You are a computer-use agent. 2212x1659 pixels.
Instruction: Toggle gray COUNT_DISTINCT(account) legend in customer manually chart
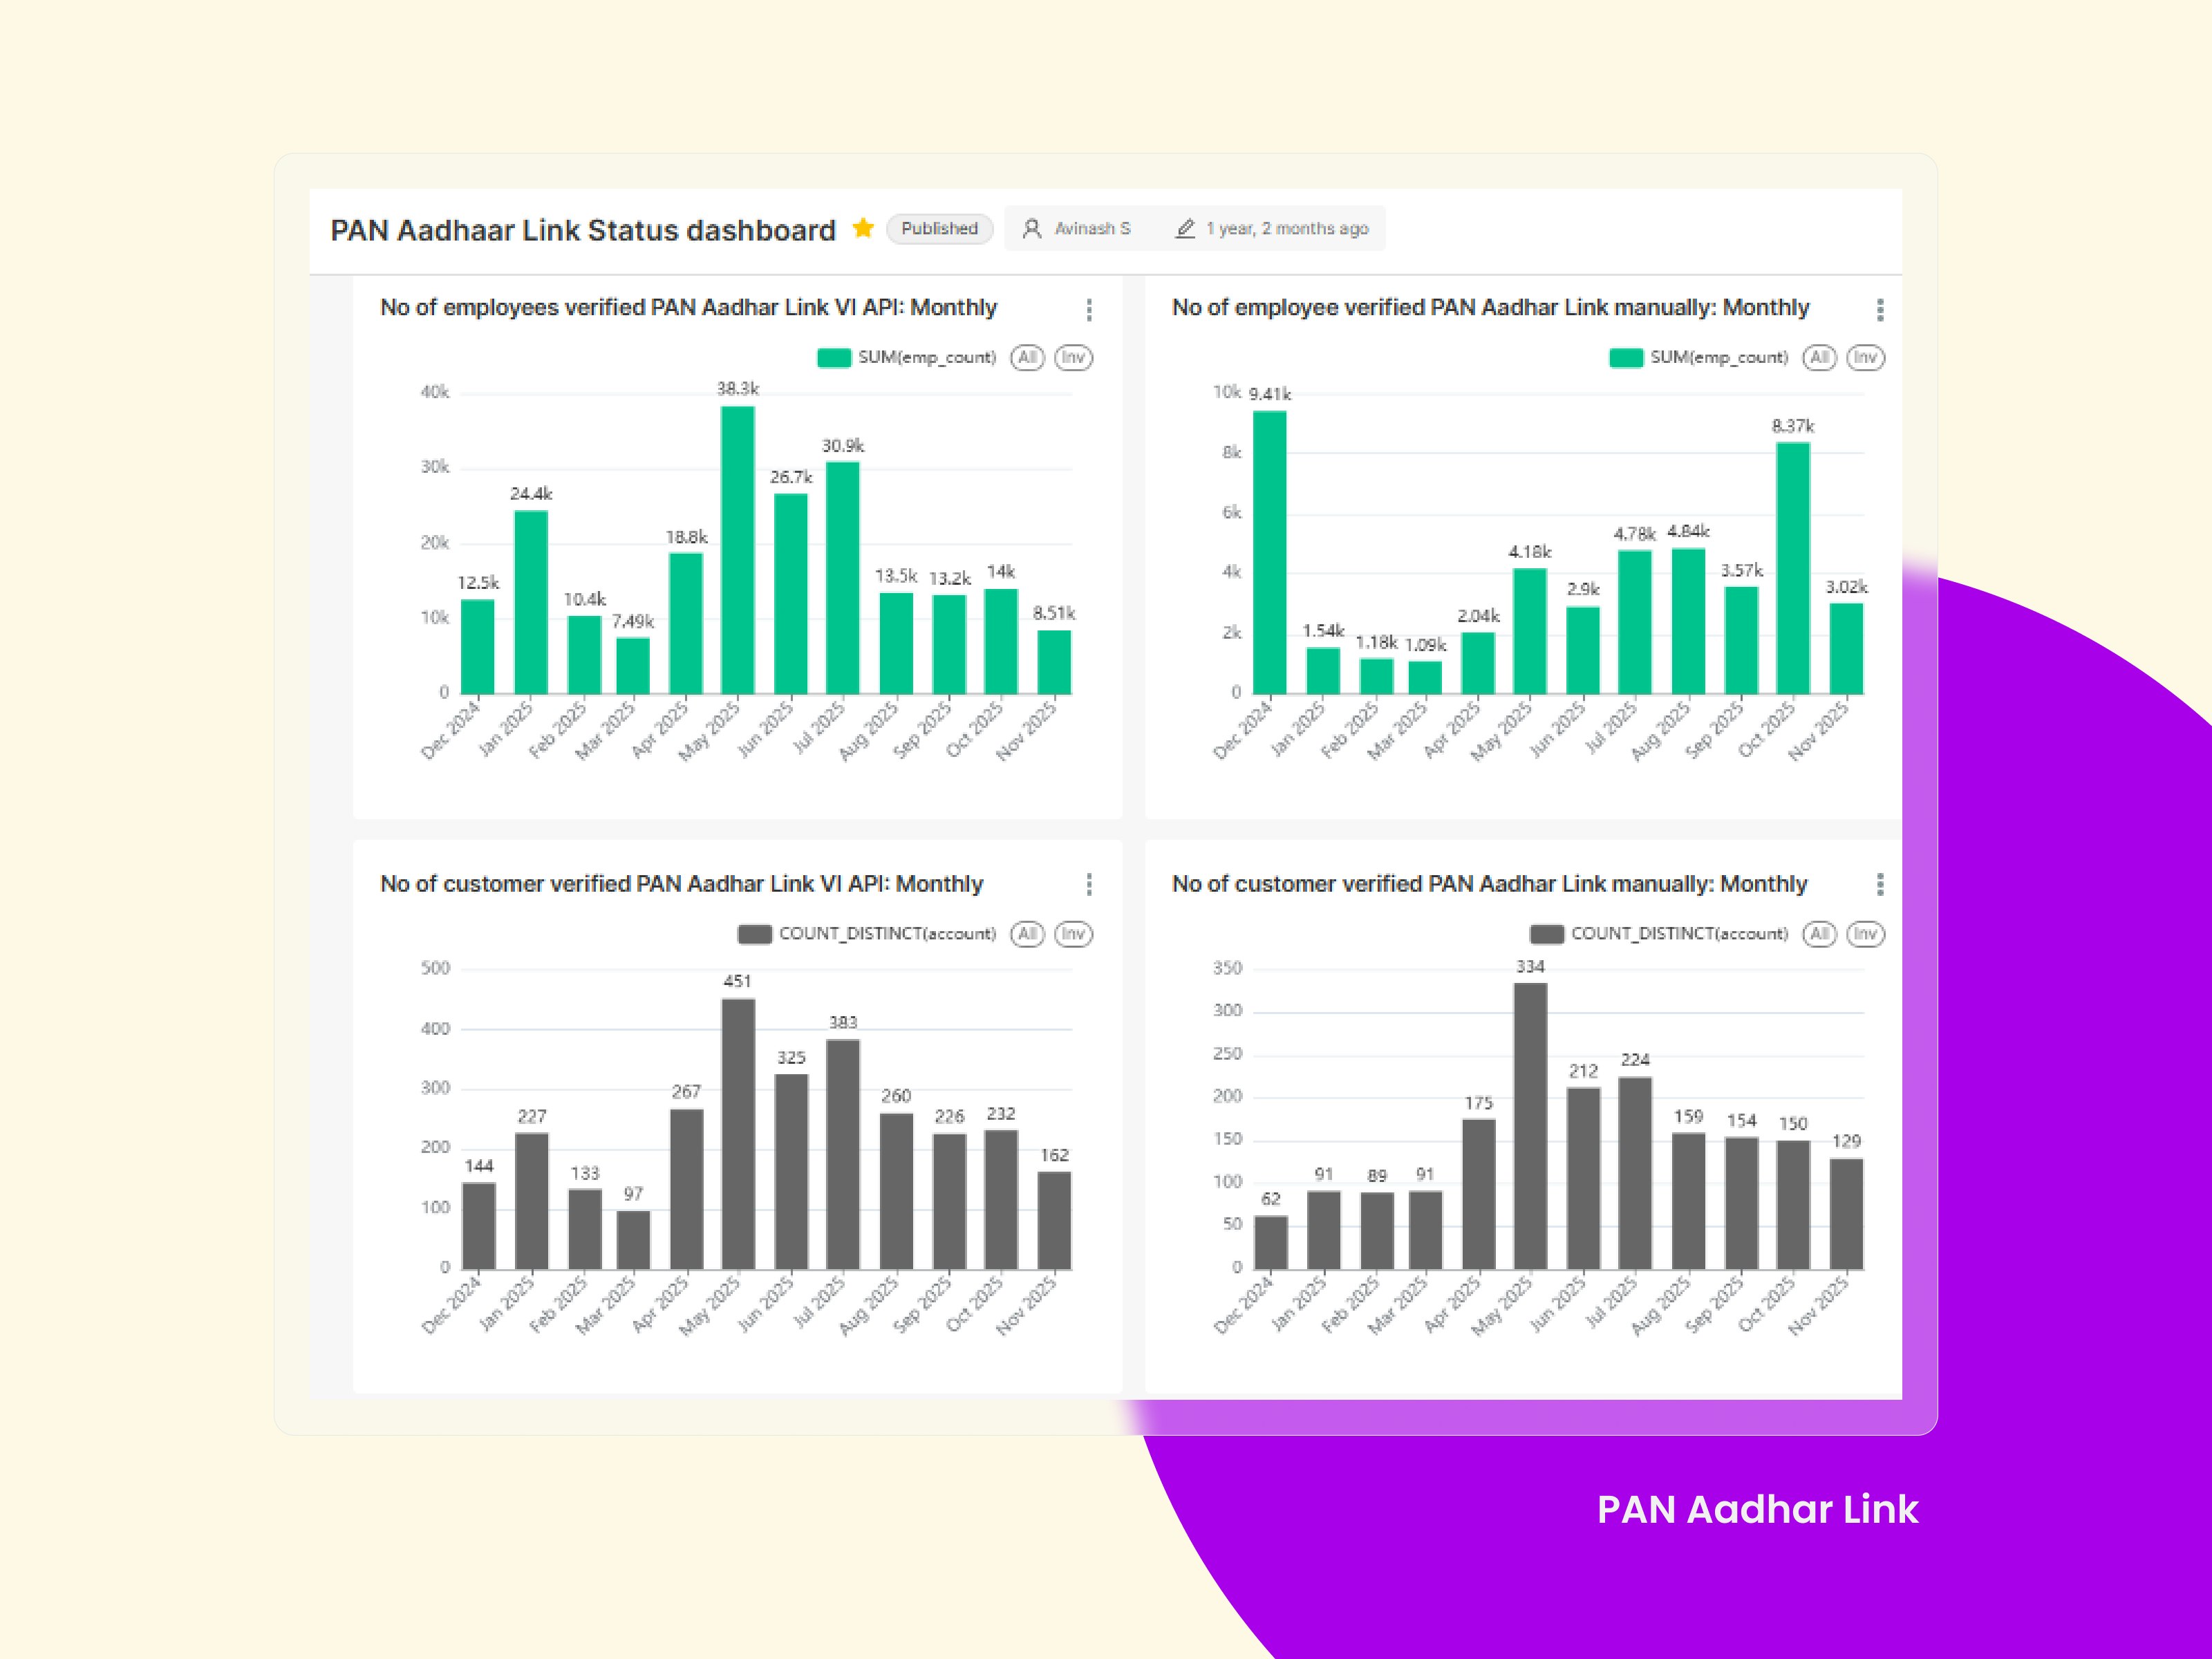click(x=1547, y=934)
